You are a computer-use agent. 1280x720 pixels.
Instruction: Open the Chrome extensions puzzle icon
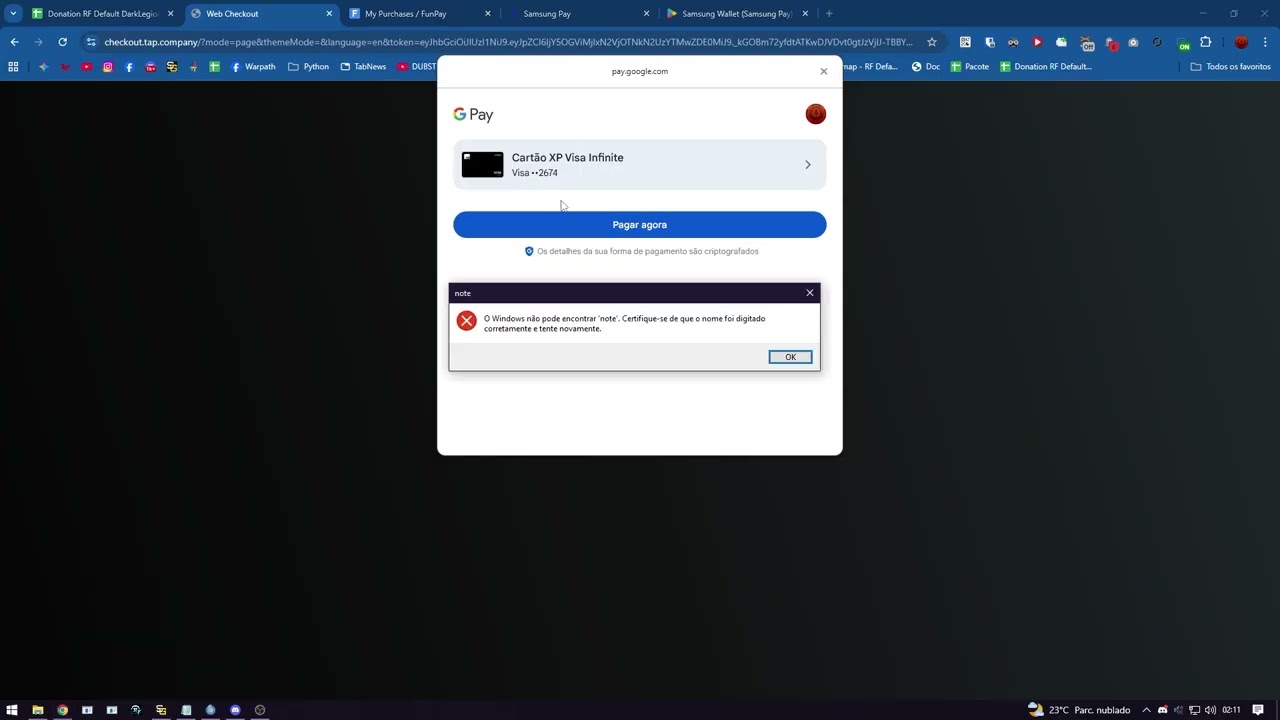[1205, 42]
